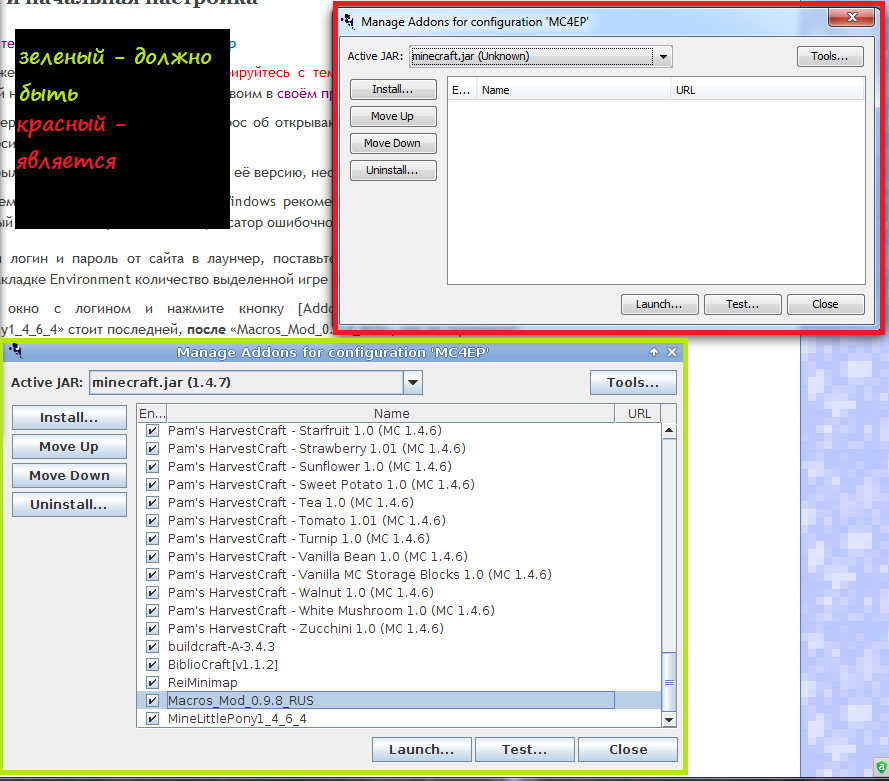Toggle Pam's HarvestCraft Walnut 1.0 checkbox
Viewport: 889px width, 781px height.
tap(152, 593)
